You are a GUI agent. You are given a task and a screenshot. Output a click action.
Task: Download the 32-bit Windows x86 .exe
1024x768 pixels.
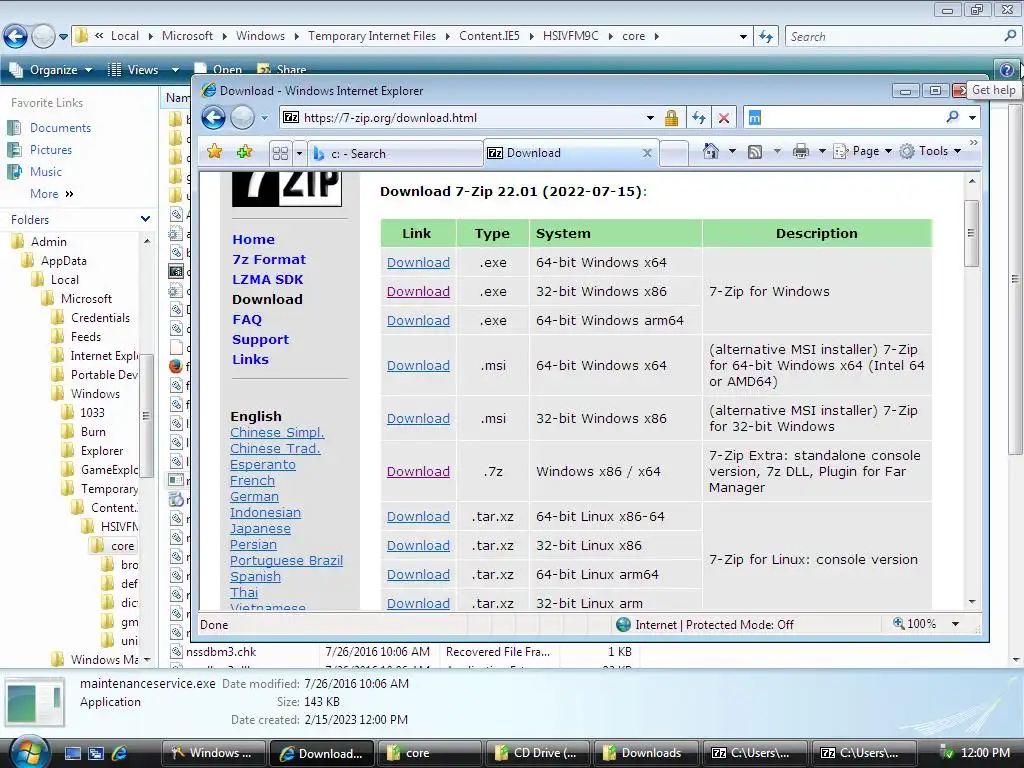418,291
